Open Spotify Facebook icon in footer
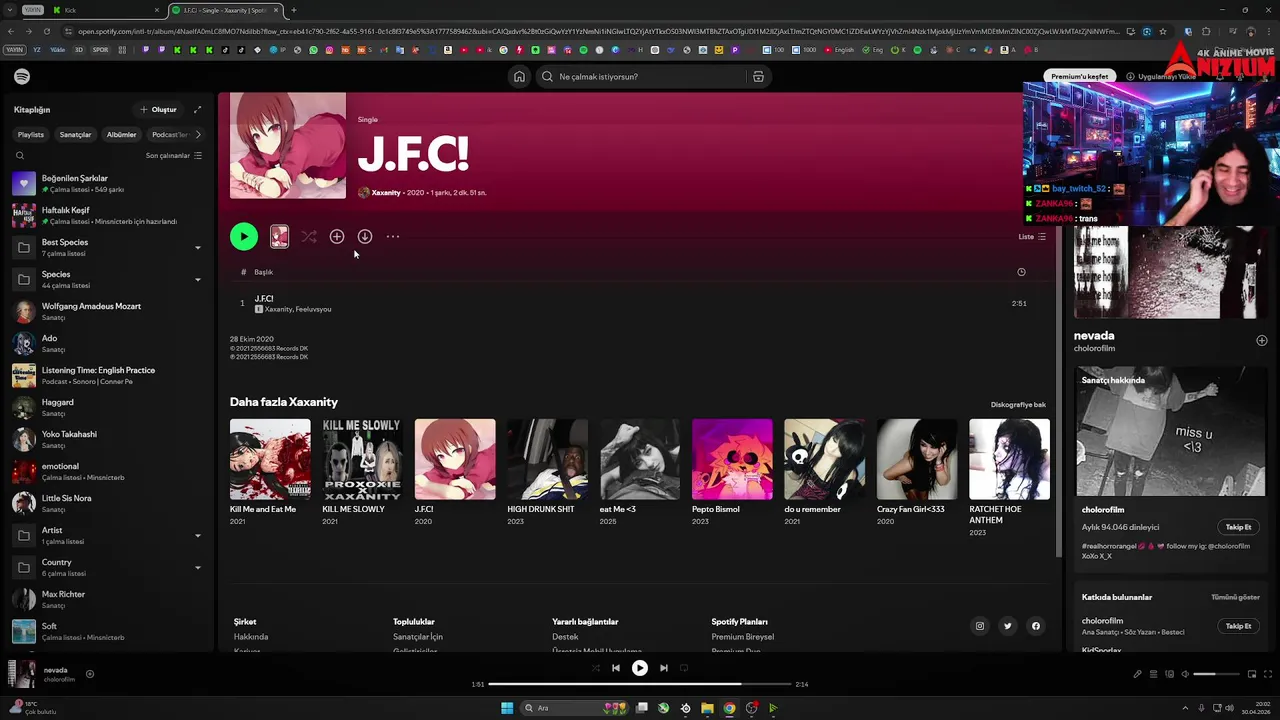The image size is (1280, 720). [1036, 626]
